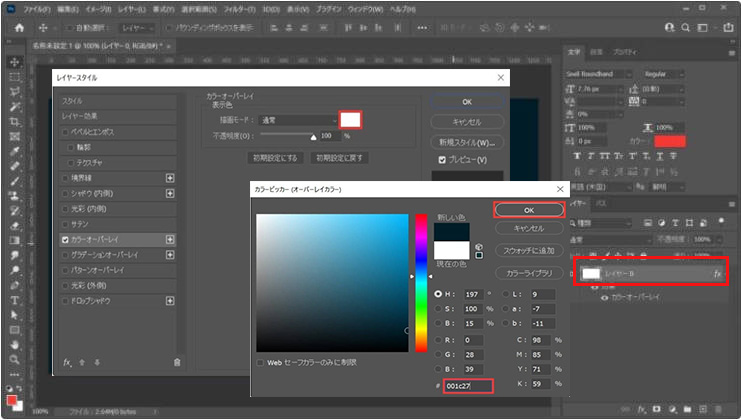The width and height of the screenshot is (741, 420).
Task: Click the add layer mask icon in Layers panel
Action: 656,409
